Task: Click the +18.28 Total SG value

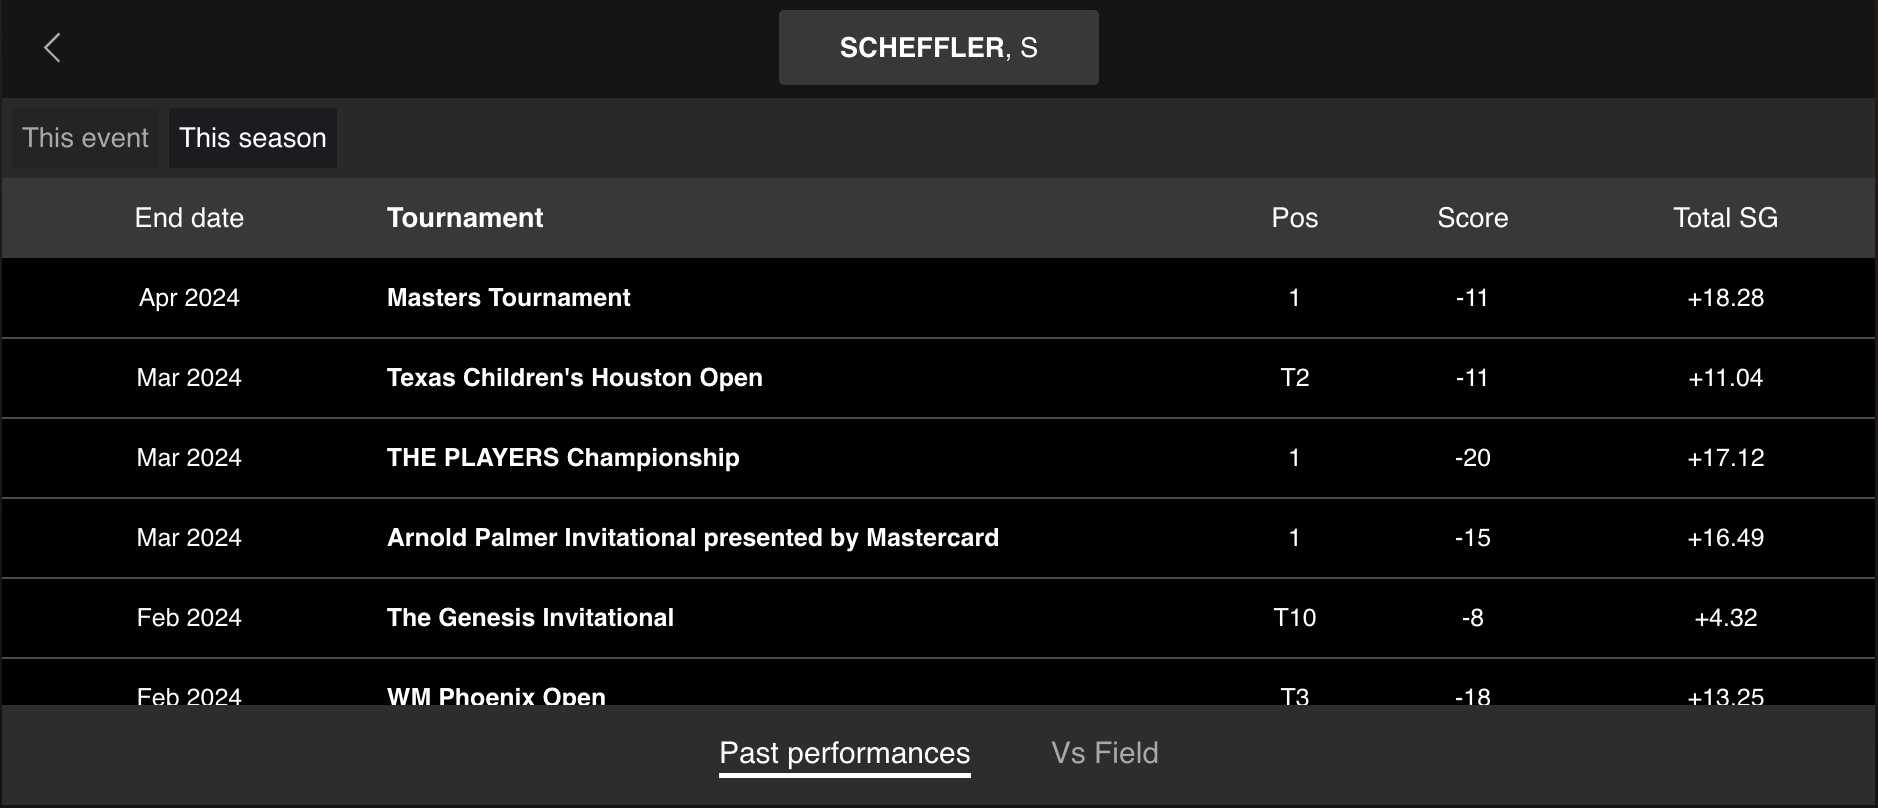Action: click(x=1725, y=298)
